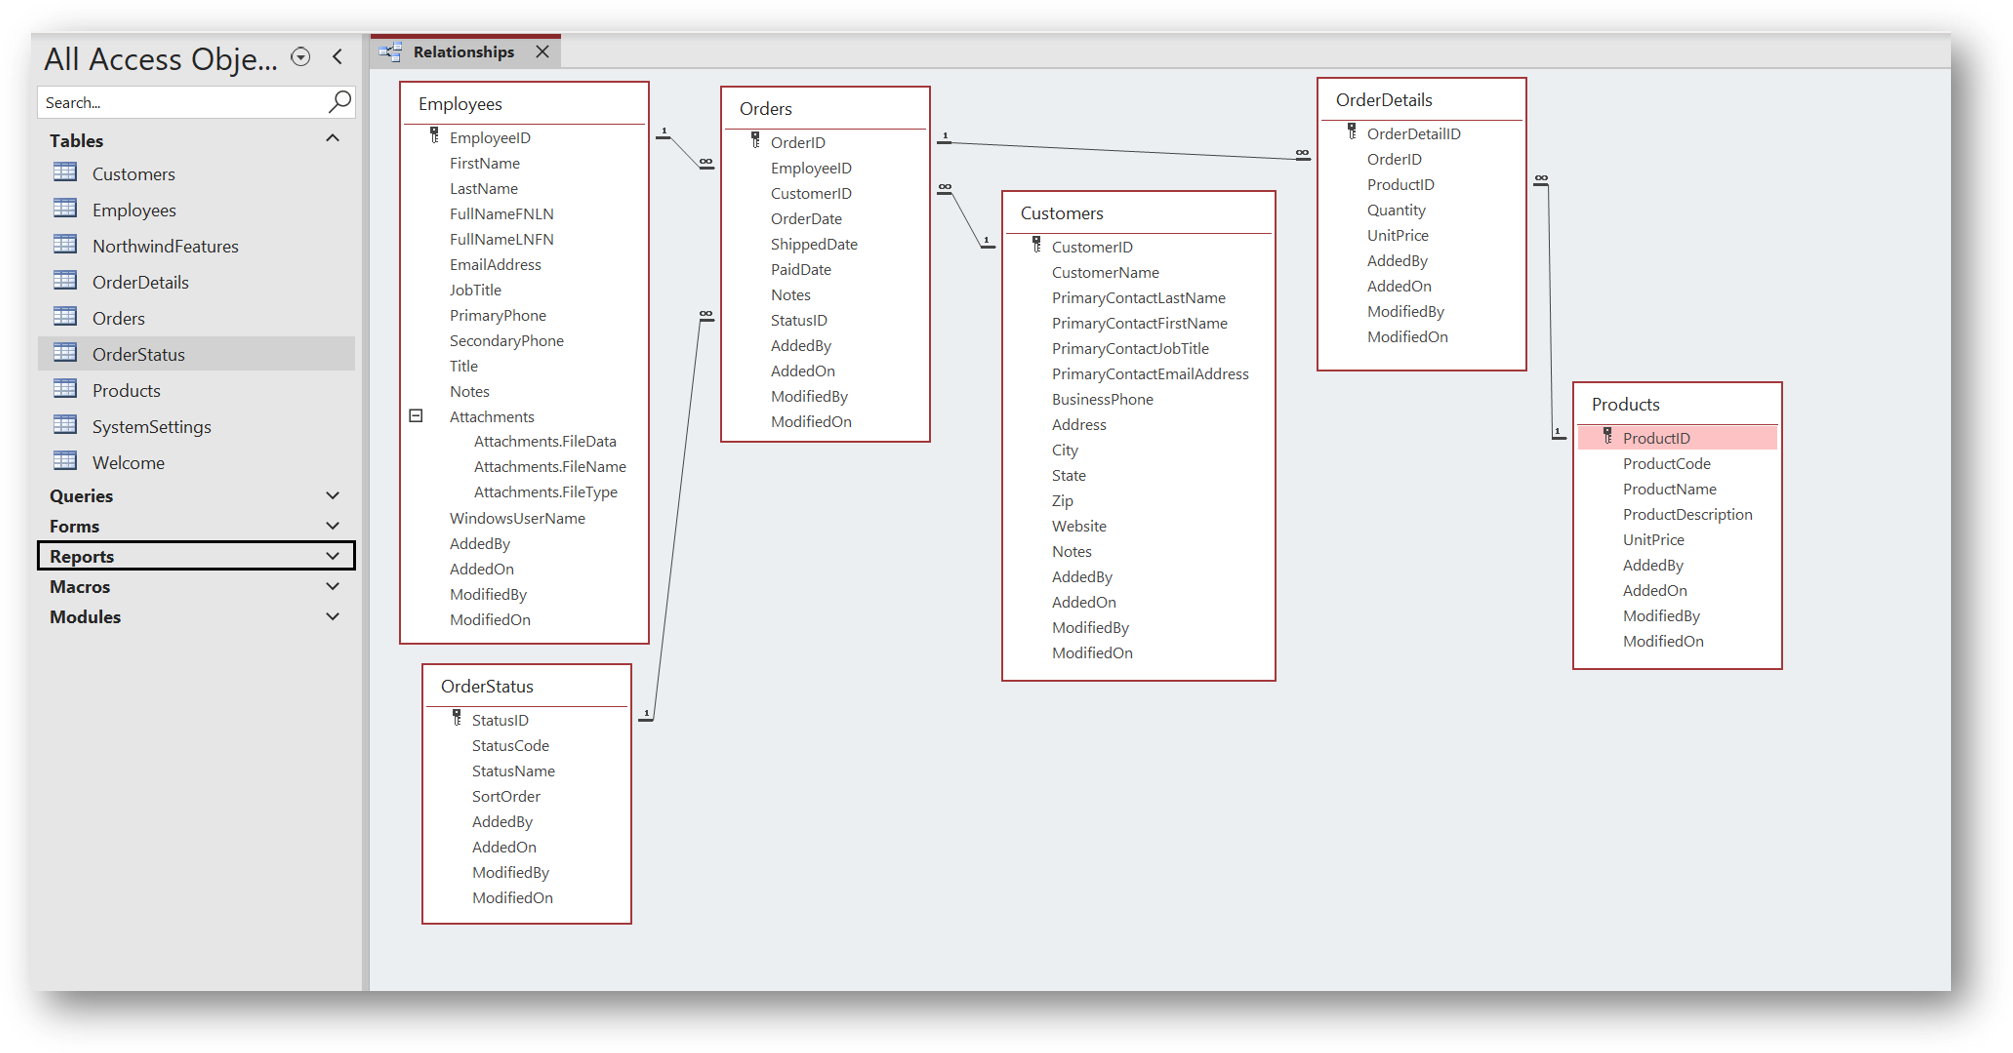Collapse the Attachments field in Employees table

click(x=416, y=415)
